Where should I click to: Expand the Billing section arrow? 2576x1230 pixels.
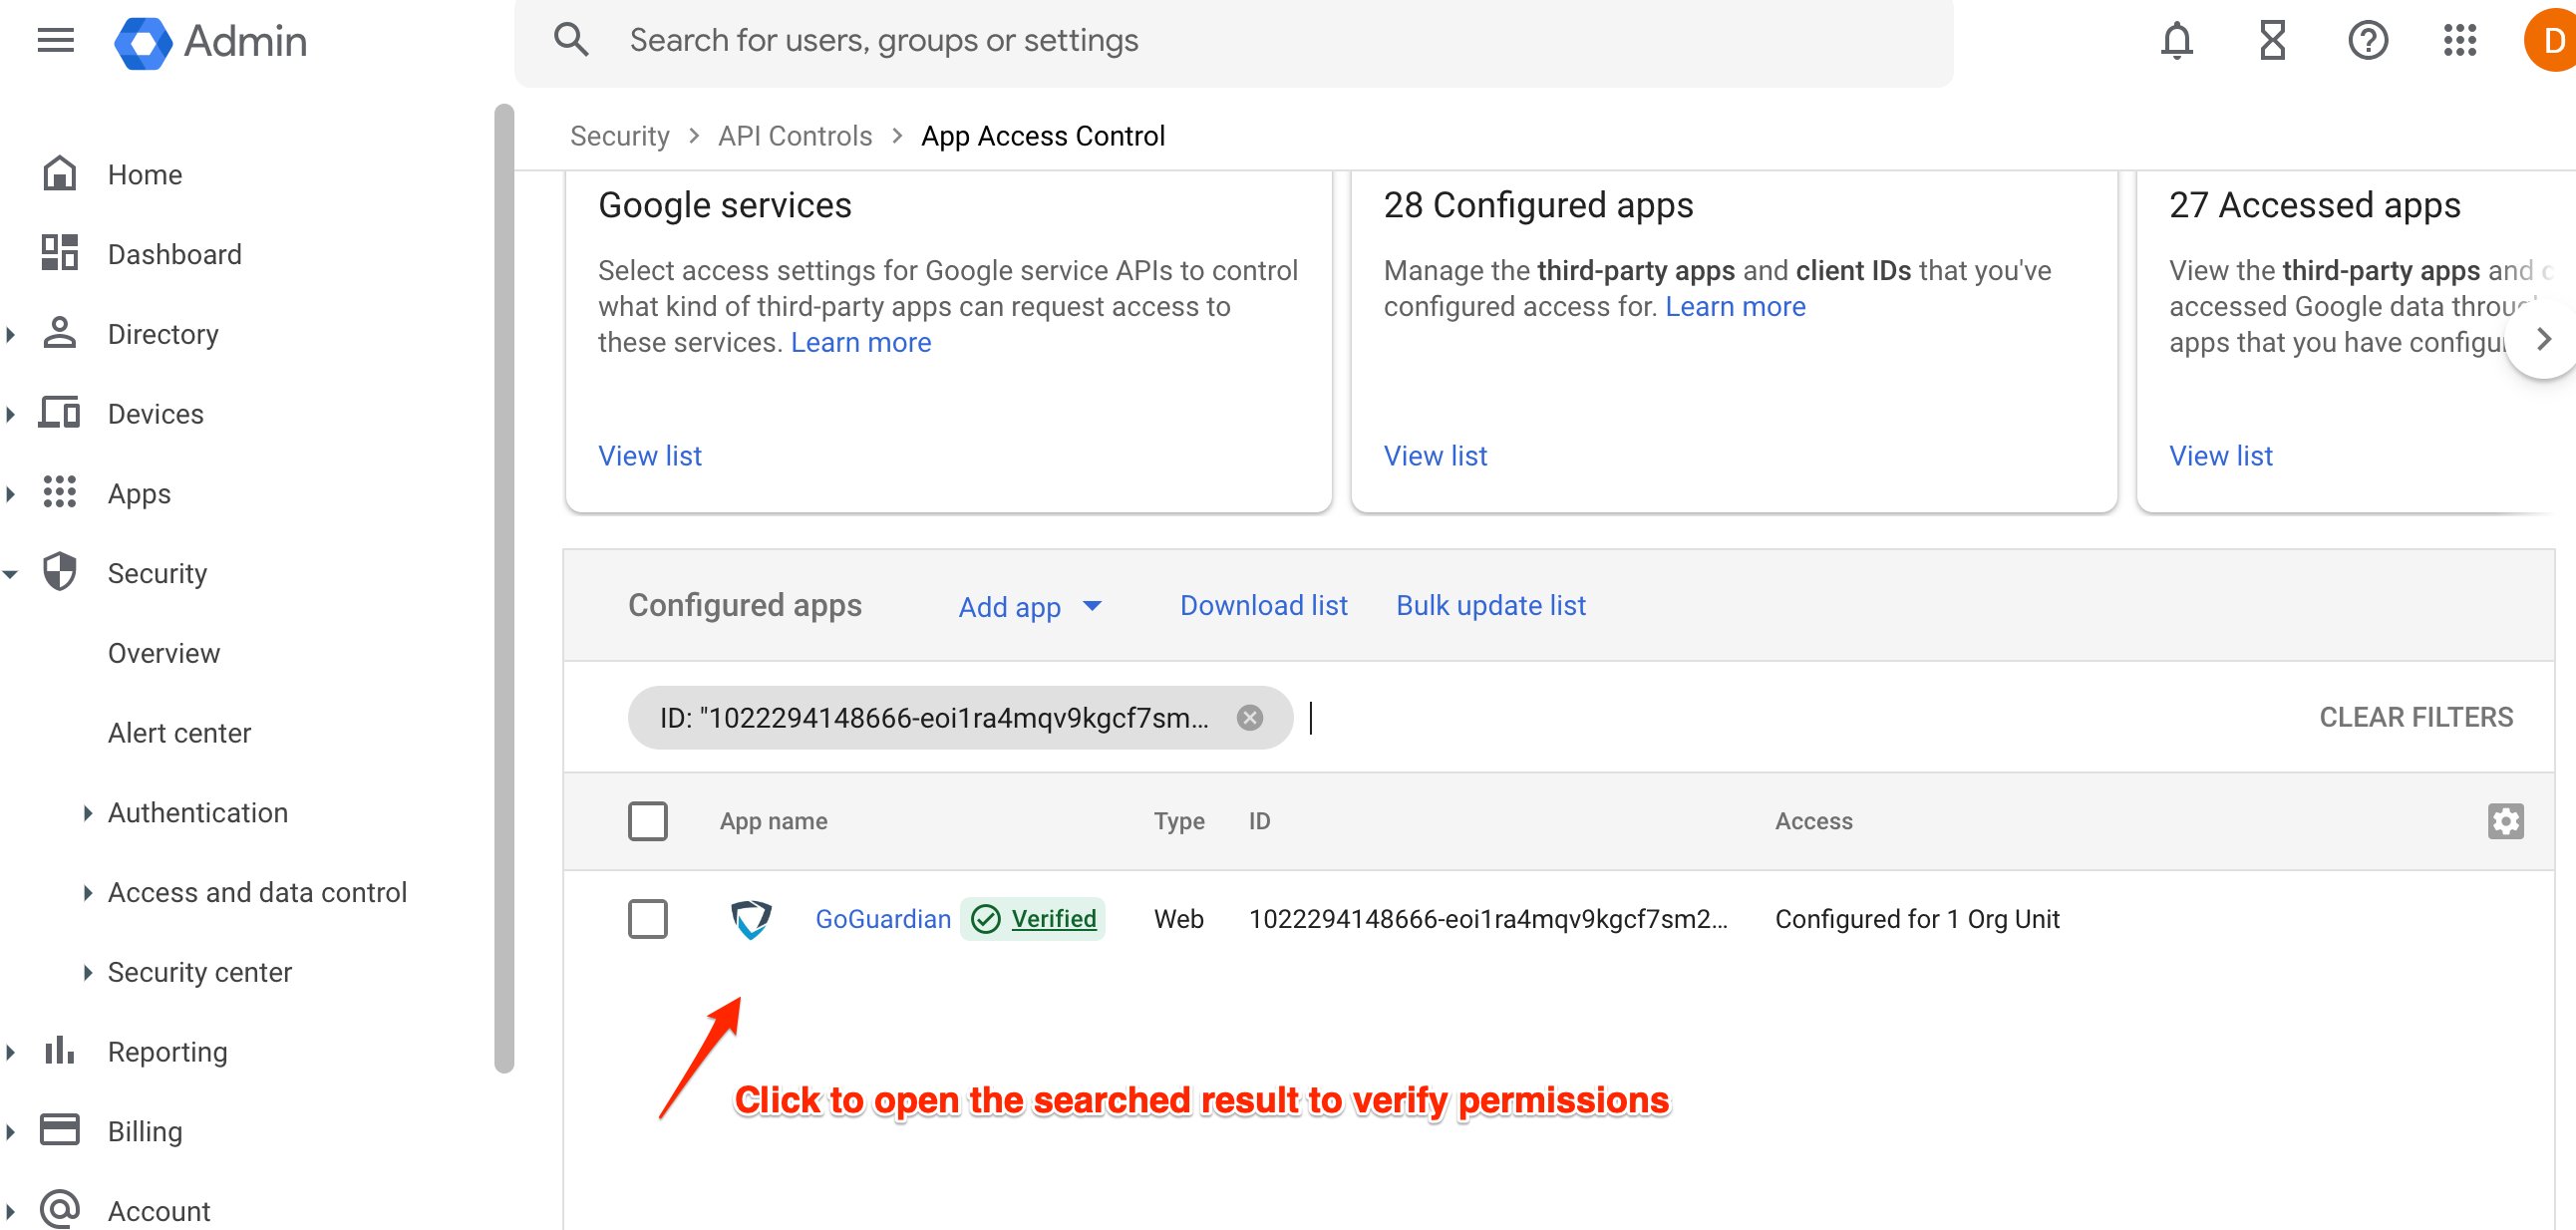pyautogui.click(x=11, y=1132)
